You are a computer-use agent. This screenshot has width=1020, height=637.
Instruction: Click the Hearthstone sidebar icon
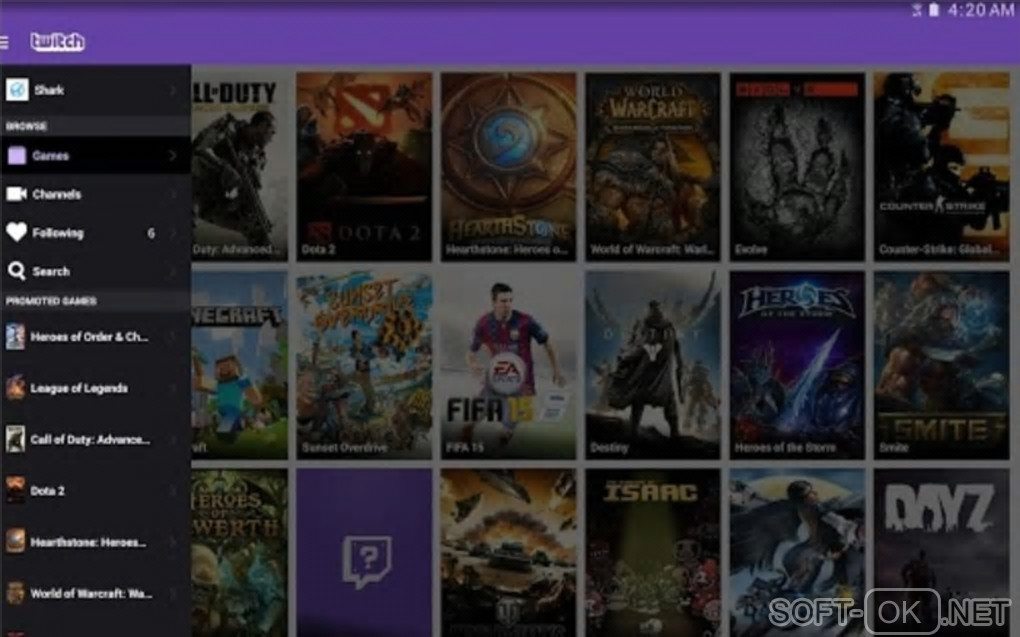(x=15, y=541)
